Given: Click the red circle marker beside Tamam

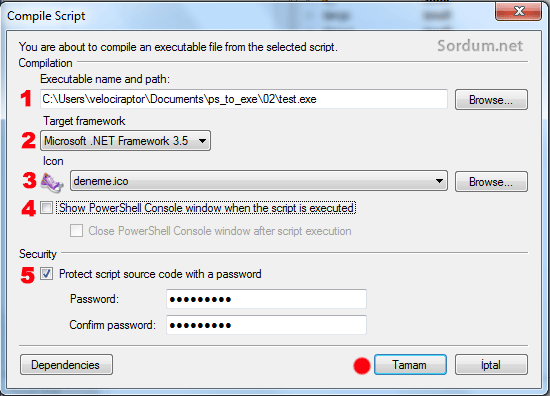Looking at the screenshot, I should tap(362, 366).
